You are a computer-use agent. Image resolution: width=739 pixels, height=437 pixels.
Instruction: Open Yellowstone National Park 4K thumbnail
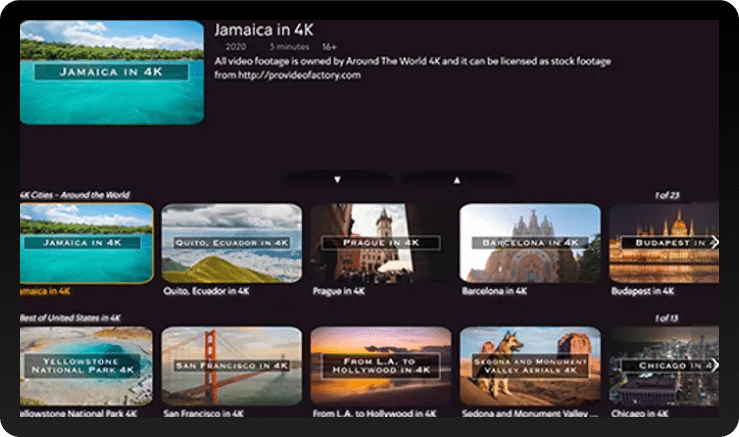pyautogui.click(x=86, y=366)
